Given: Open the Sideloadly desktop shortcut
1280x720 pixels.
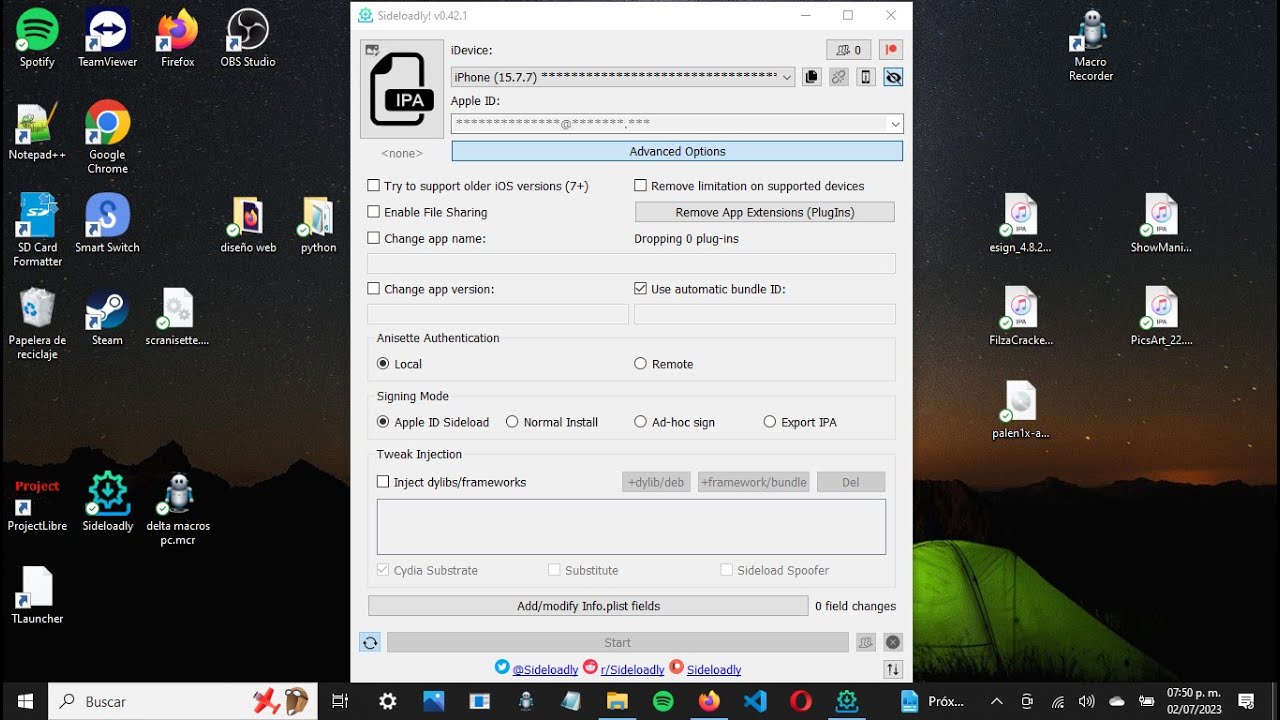Looking at the screenshot, I should tap(108, 502).
